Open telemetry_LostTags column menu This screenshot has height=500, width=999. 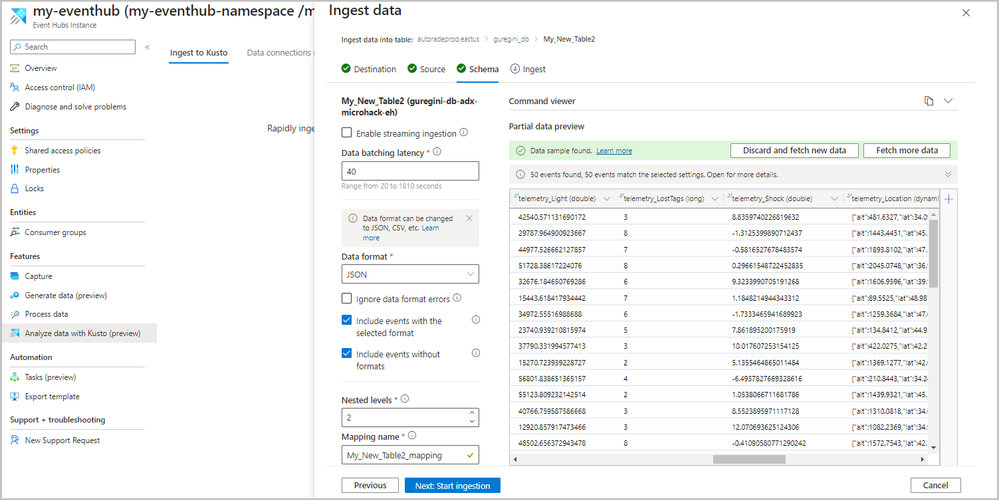click(x=714, y=199)
